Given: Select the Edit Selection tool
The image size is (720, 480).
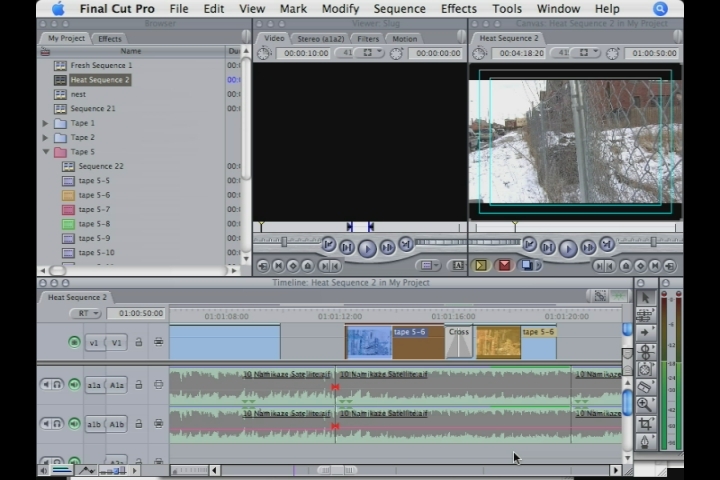Looking at the screenshot, I should (645, 315).
